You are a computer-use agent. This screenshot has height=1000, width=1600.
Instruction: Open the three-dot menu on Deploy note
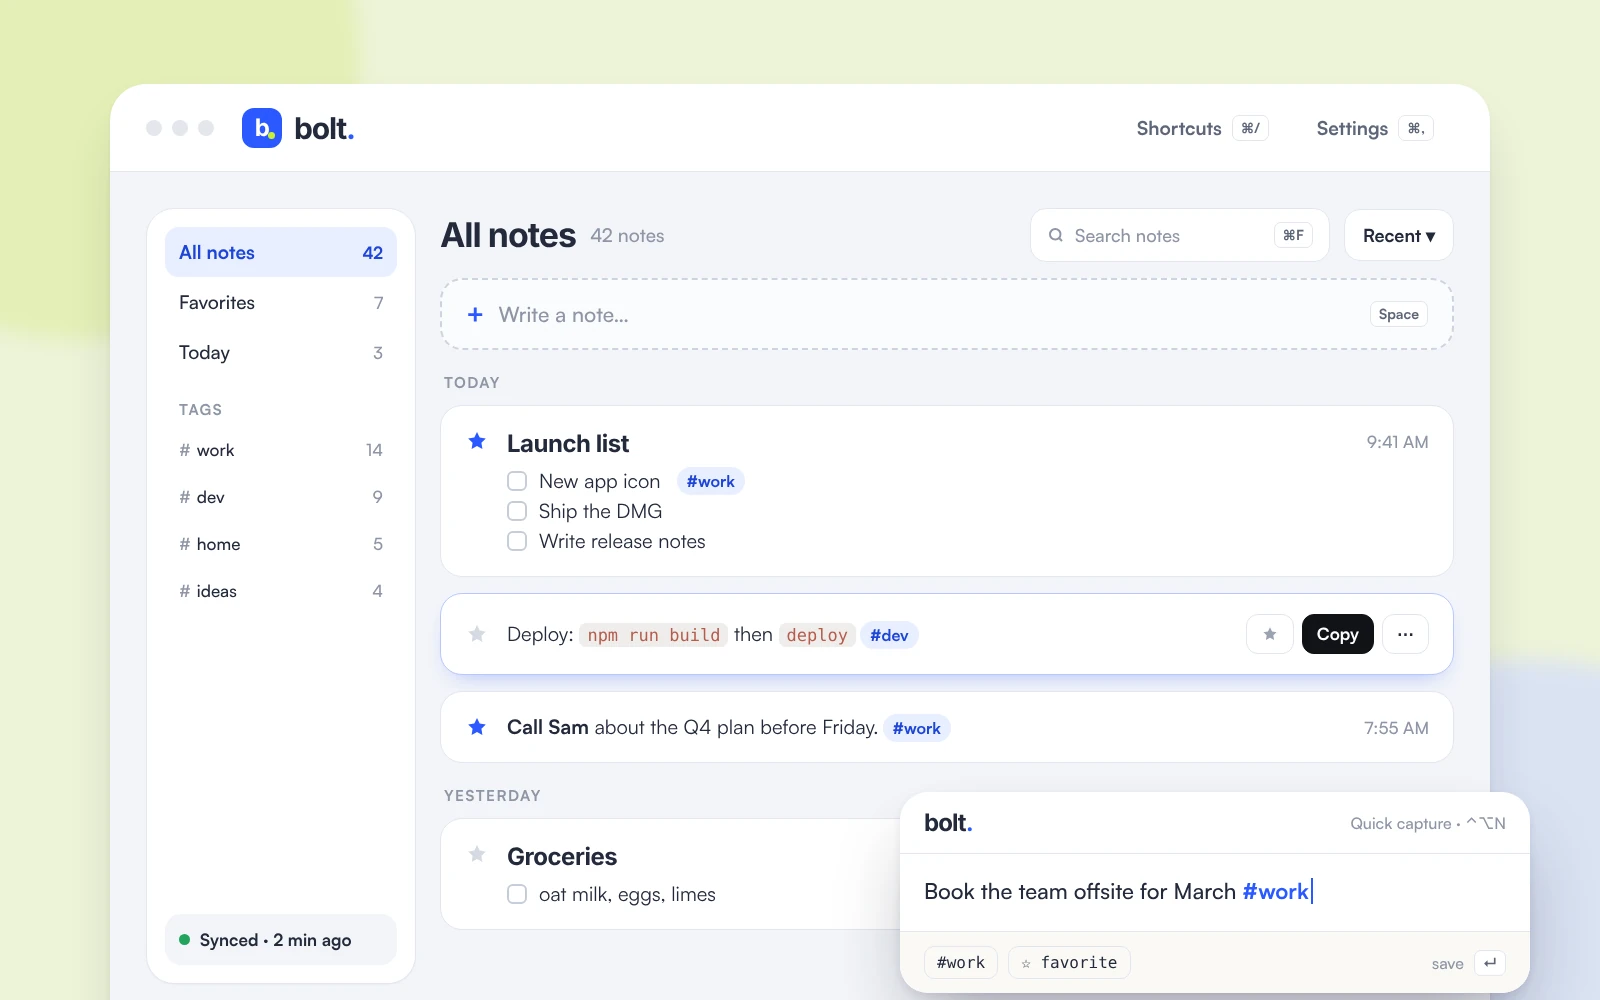pyautogui.click(x=1405, y=634)
